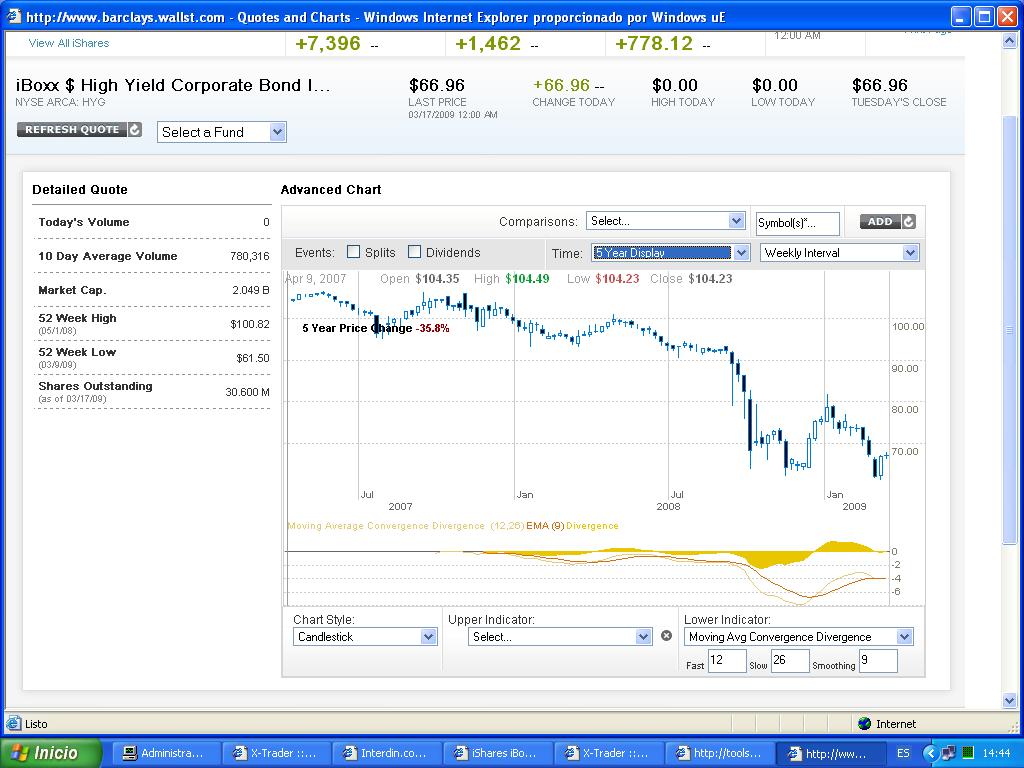Click the 52 Week Low row
Screen dimensions: 1024x768
153,358
